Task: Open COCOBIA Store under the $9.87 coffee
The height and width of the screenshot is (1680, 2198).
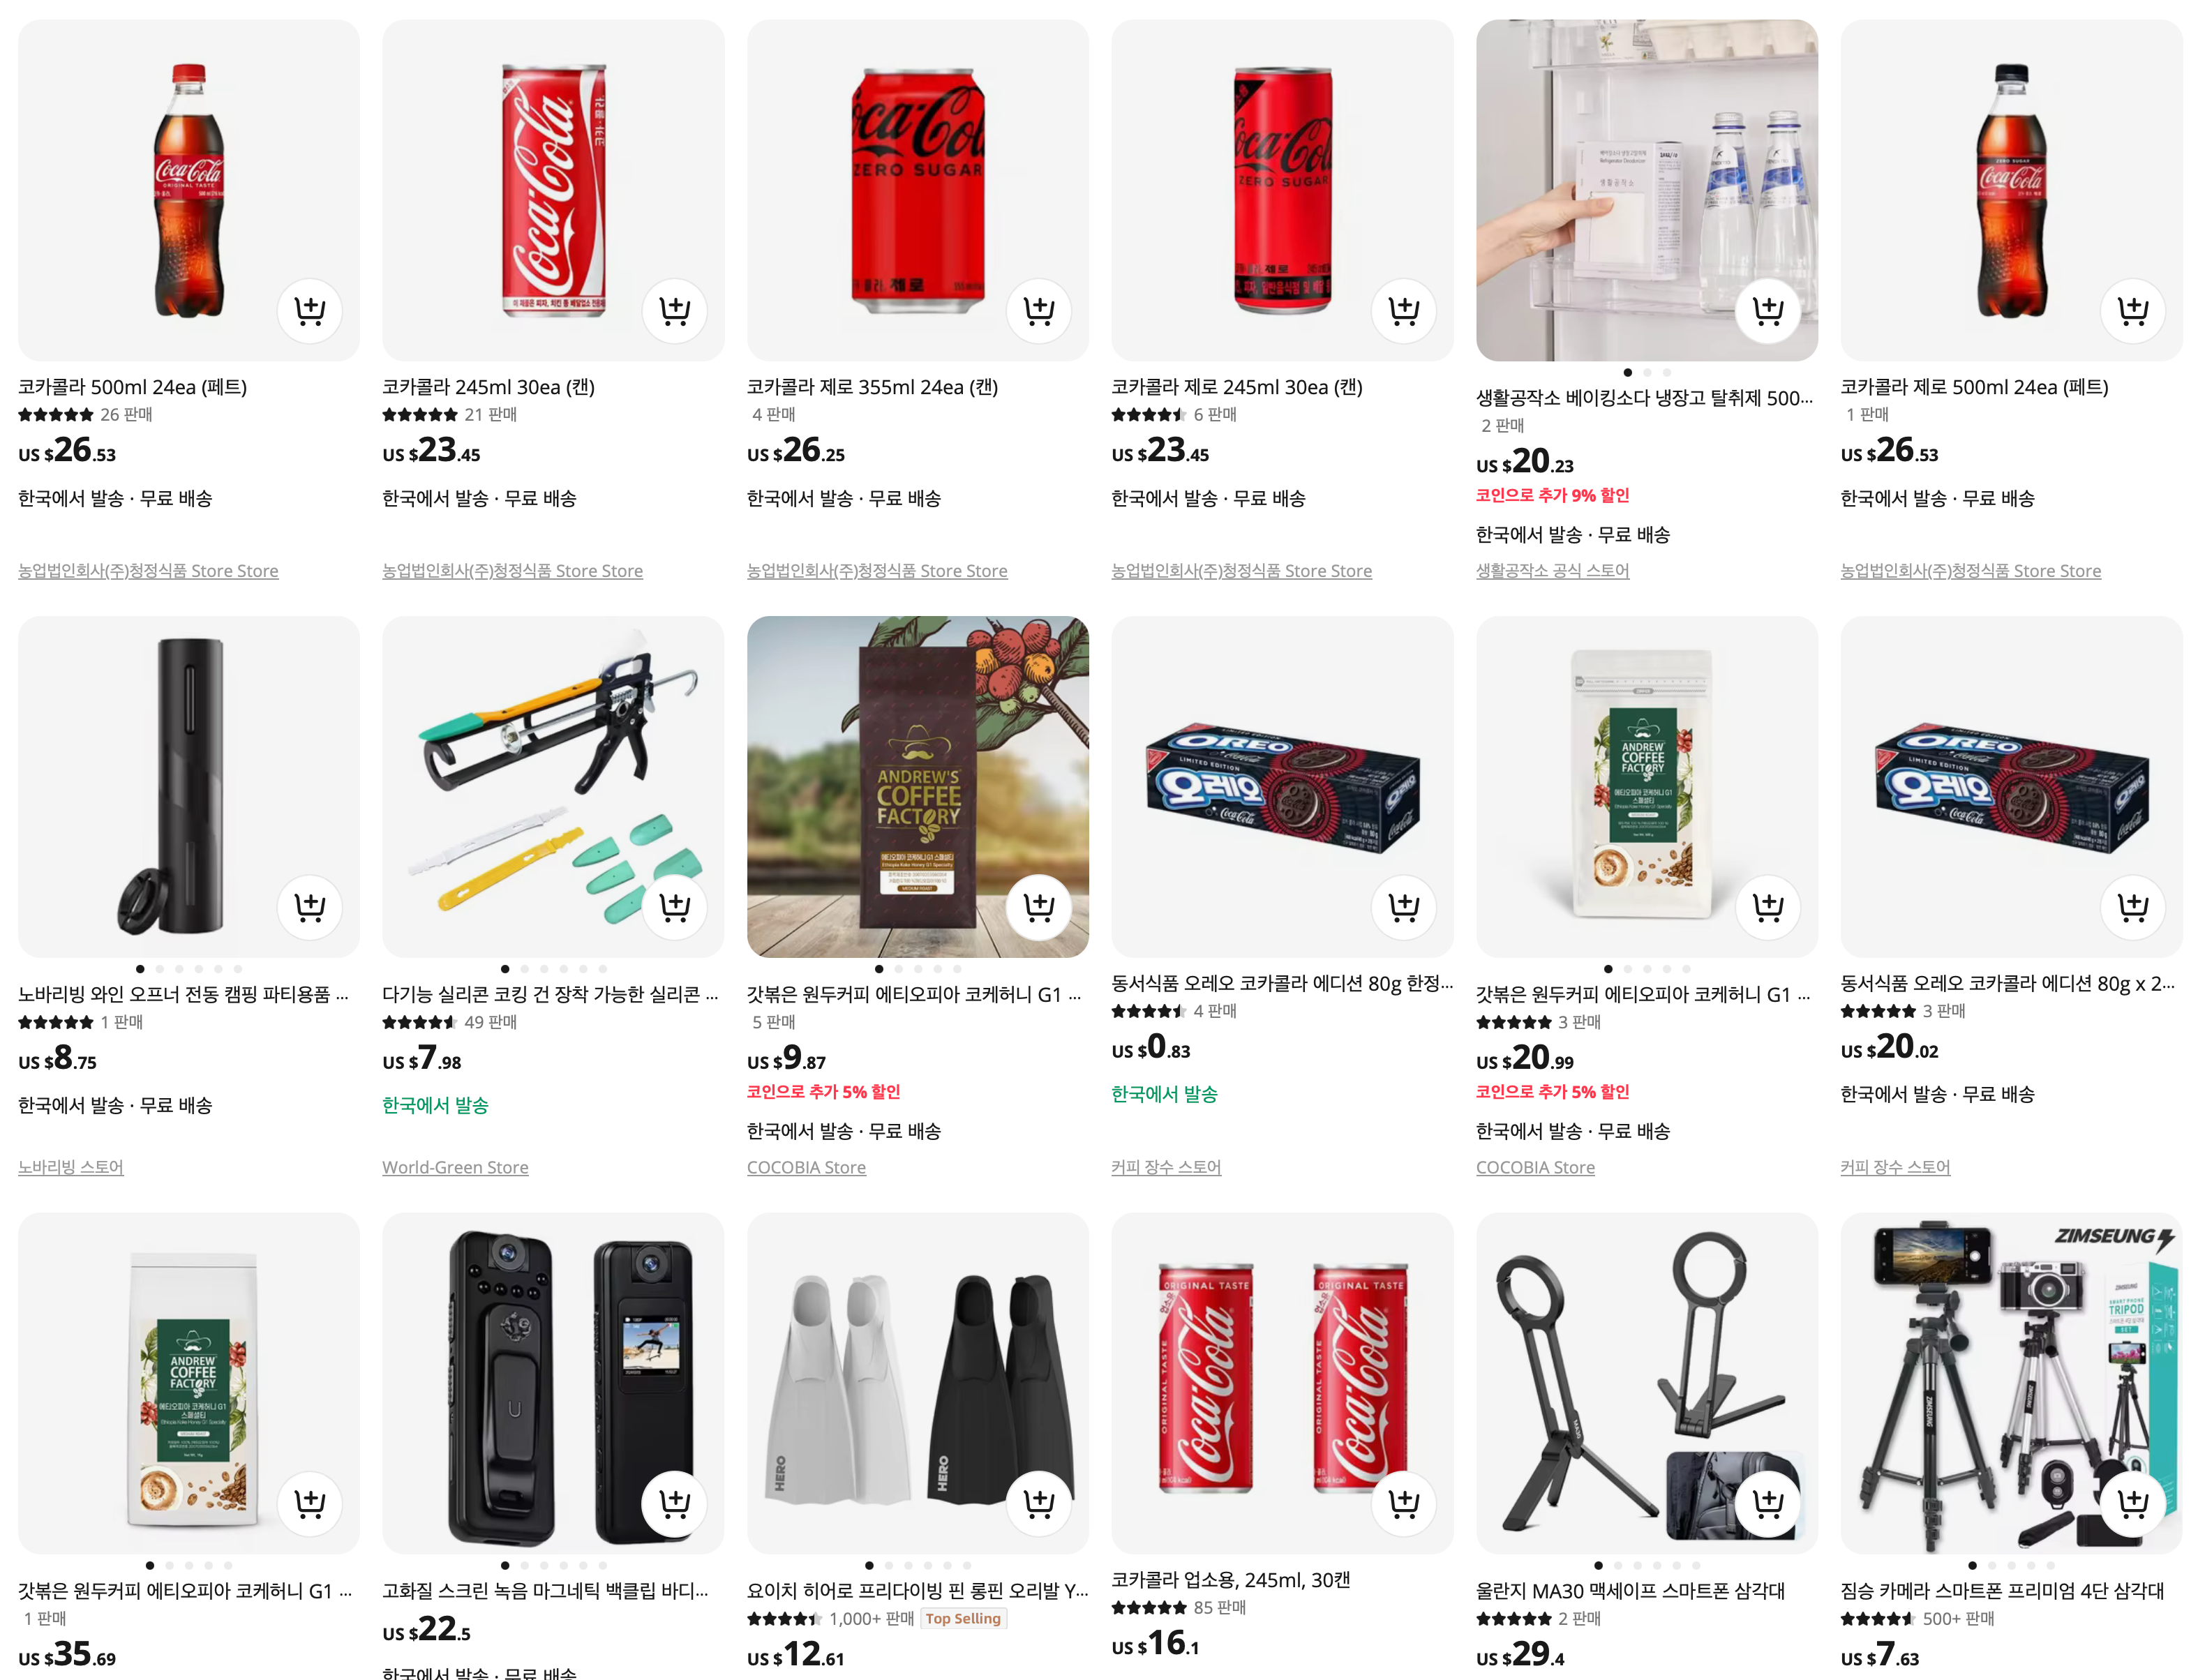Action: pyautogui.click(x=806, y=1167)
